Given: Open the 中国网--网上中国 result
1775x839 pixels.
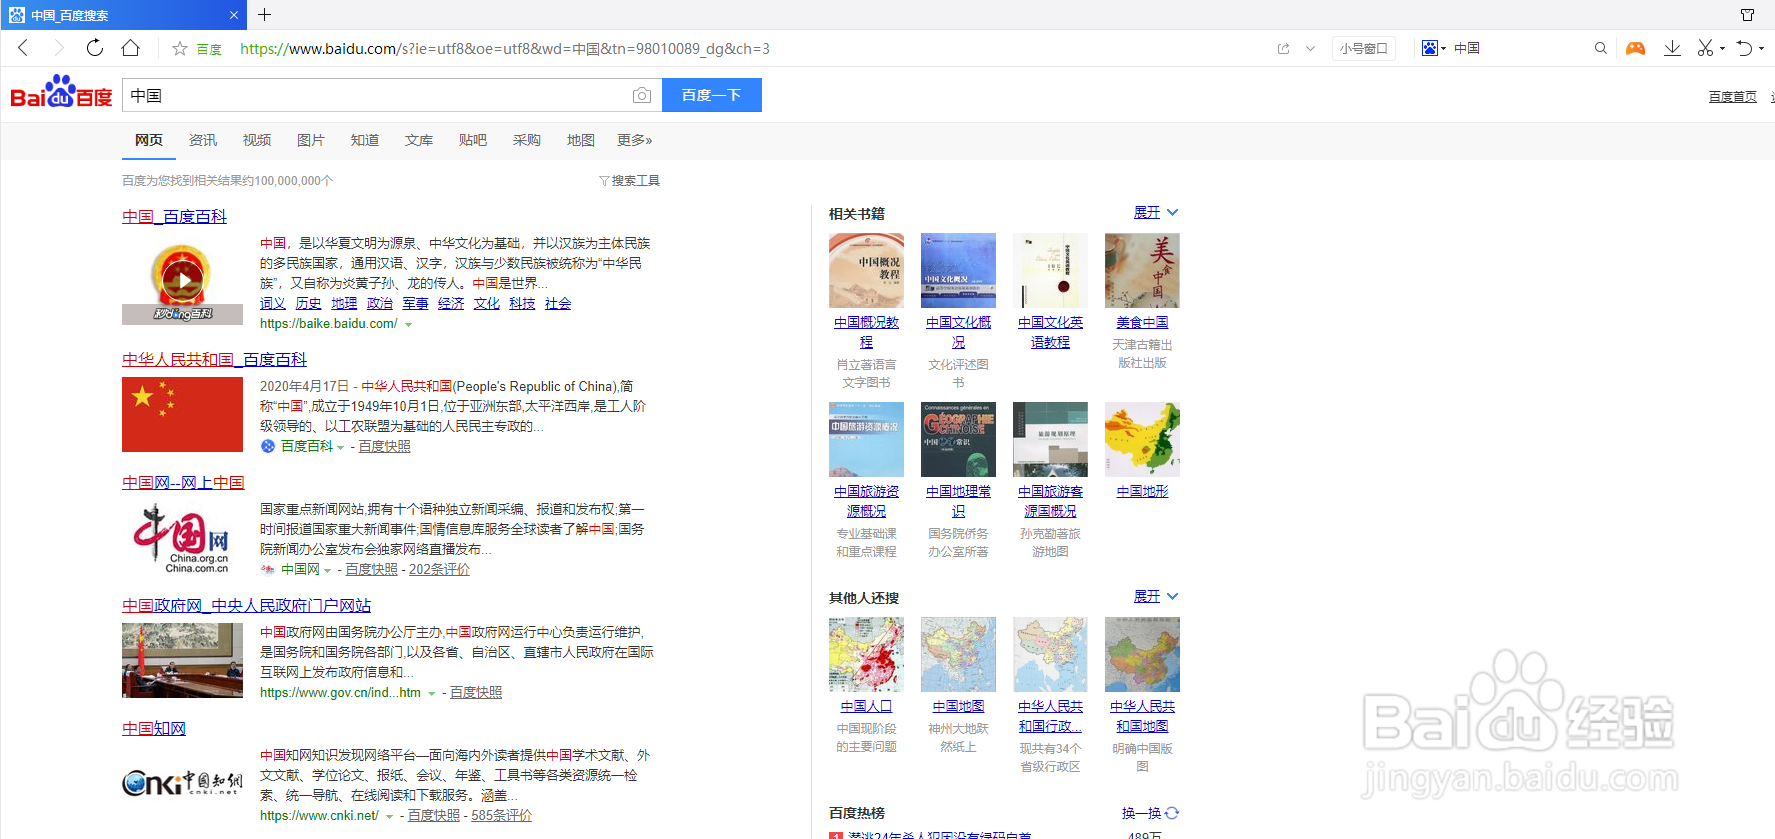Looking at the screenshot, I should [183, 483].
